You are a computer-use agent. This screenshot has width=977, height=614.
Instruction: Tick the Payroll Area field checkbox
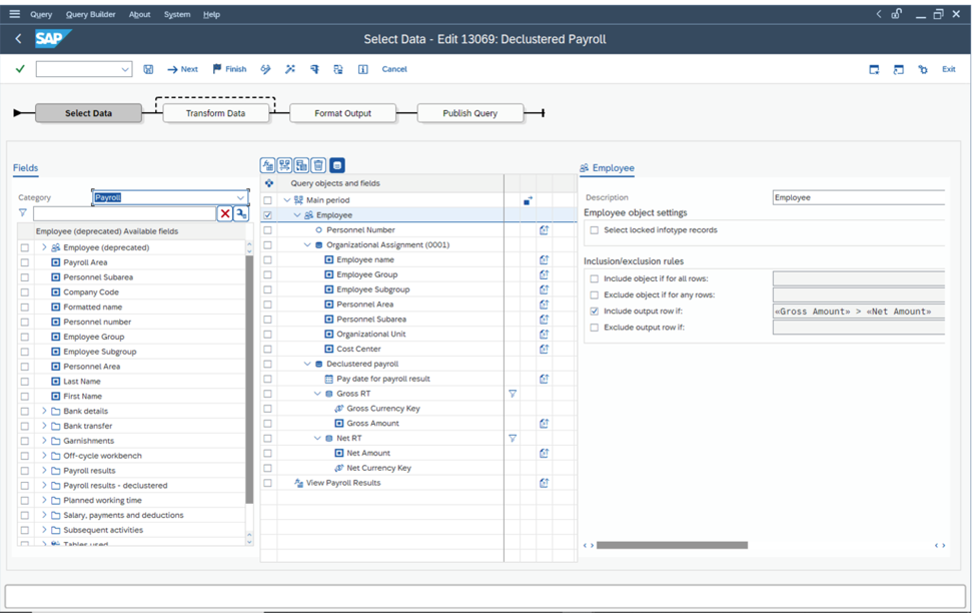(24, 262)
